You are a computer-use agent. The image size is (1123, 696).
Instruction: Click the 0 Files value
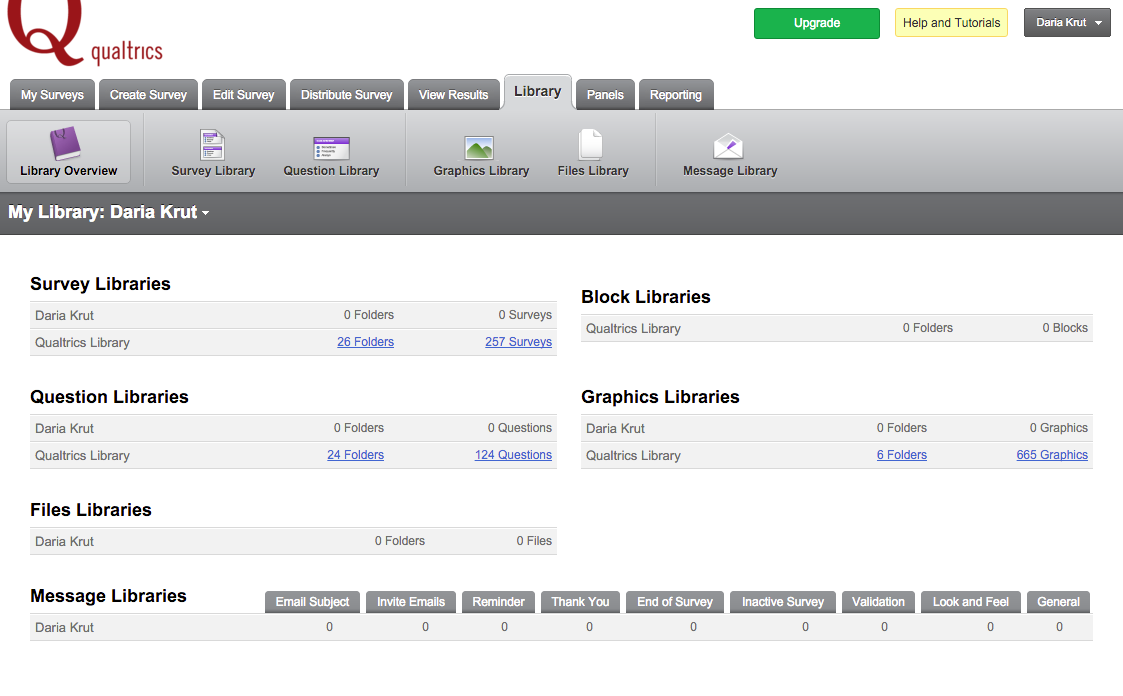(534, 541)
